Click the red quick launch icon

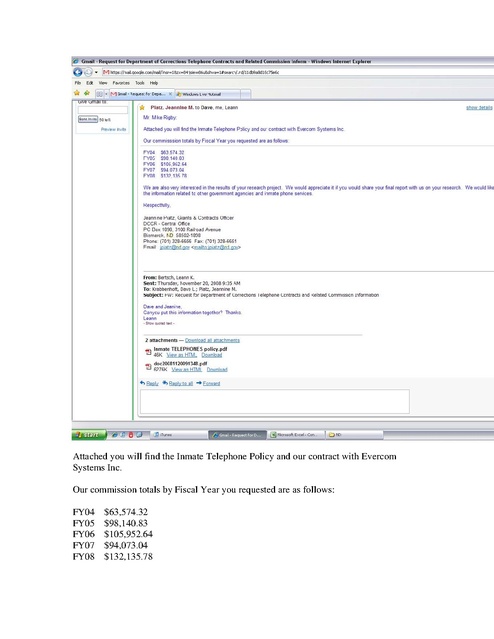tap(131, 435)
